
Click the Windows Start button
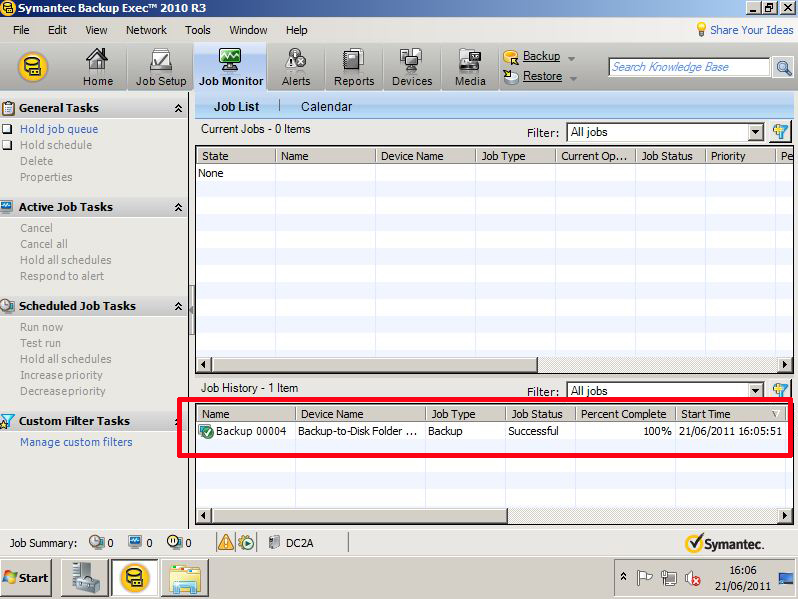[x=26, y=578]
